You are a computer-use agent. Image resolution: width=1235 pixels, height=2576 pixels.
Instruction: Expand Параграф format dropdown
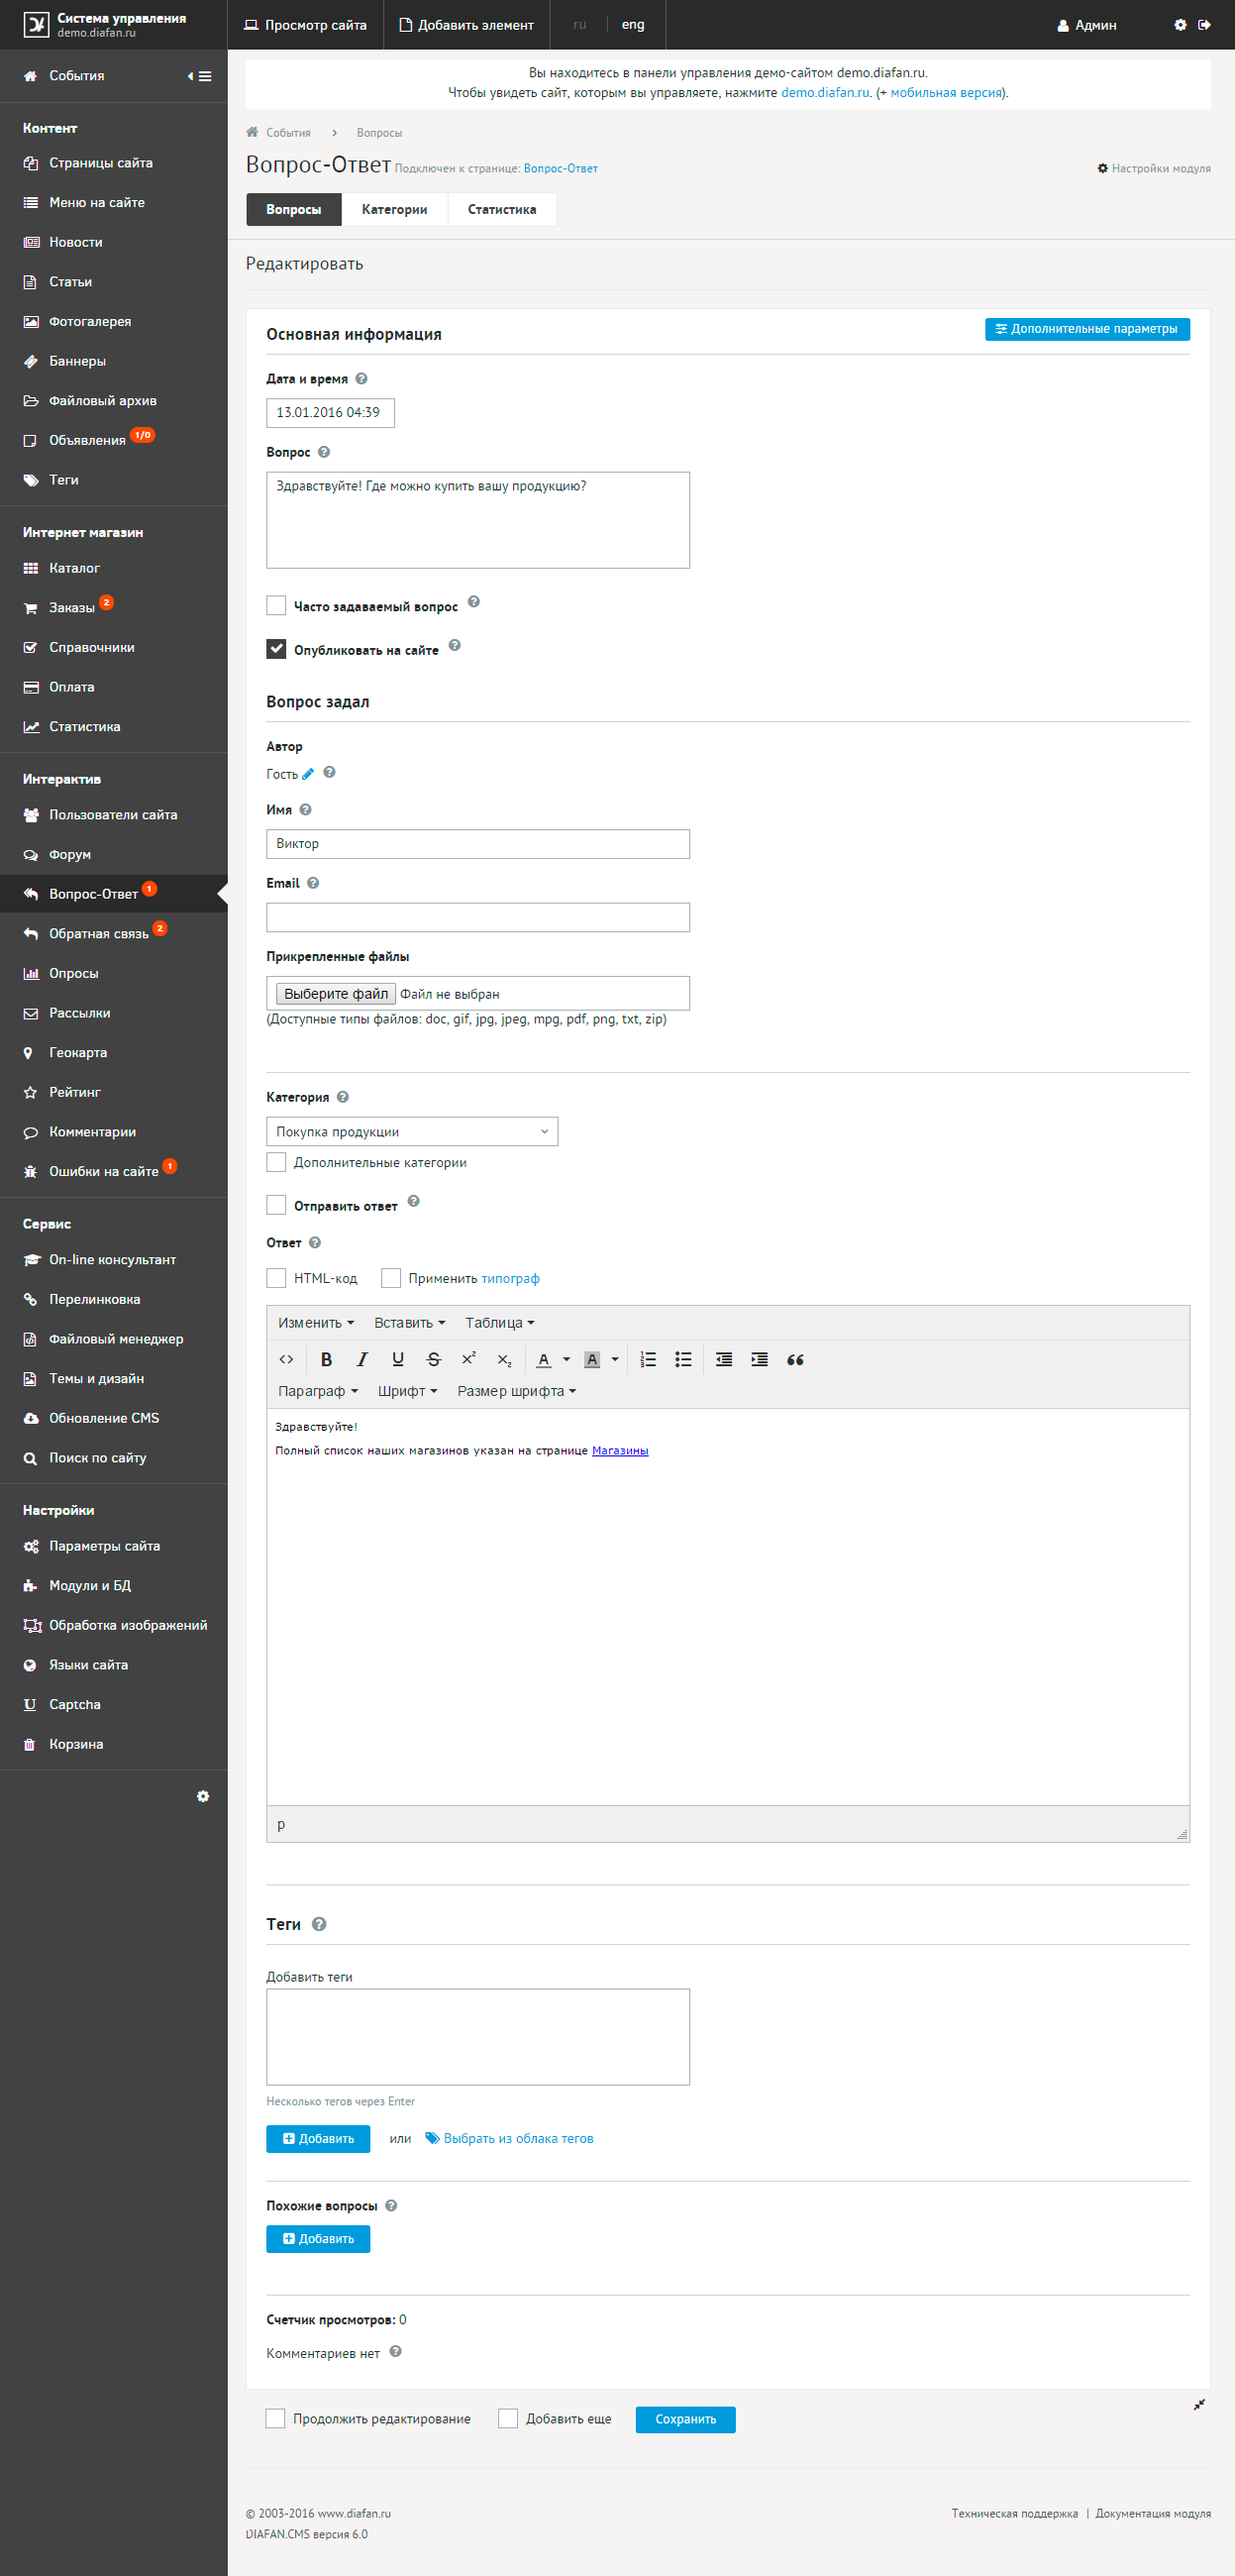pyautogui.click(x=318, y=1391)
